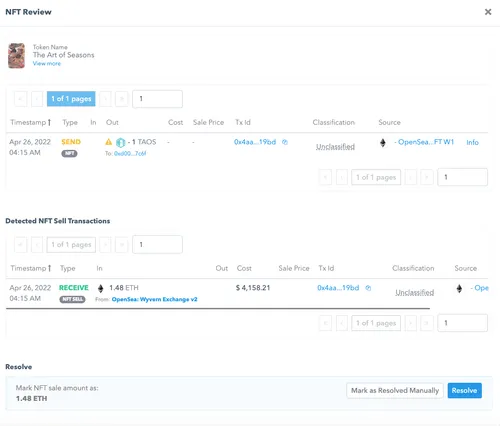
Task: Copy the RECEIVE row transaction ID icon
Action: tap(368, 288)
